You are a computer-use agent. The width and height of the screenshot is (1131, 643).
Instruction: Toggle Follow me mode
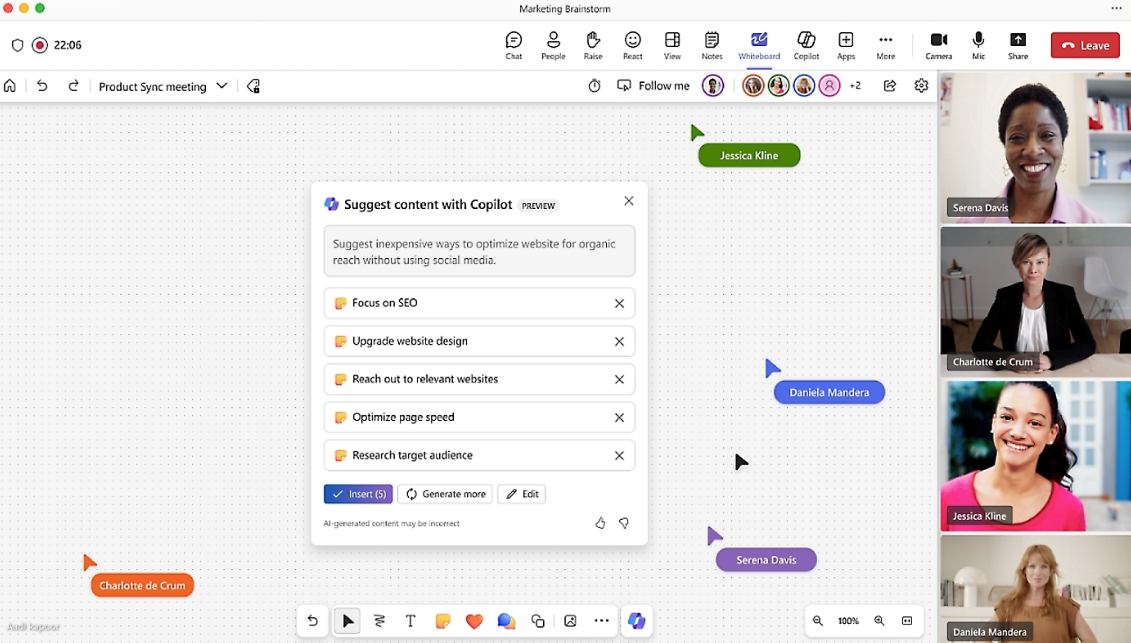[653, 86]
